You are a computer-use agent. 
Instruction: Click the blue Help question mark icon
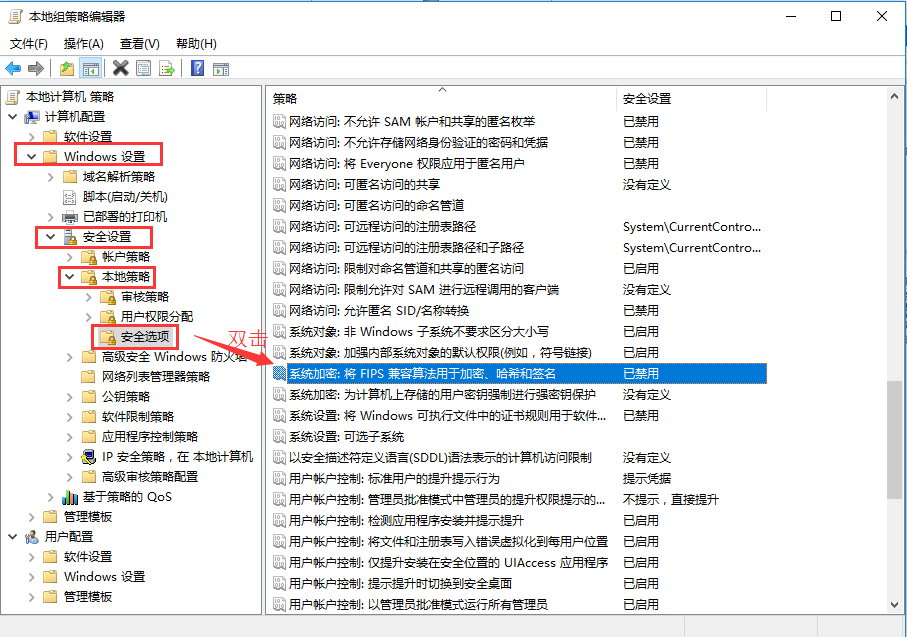pos(198,68)
